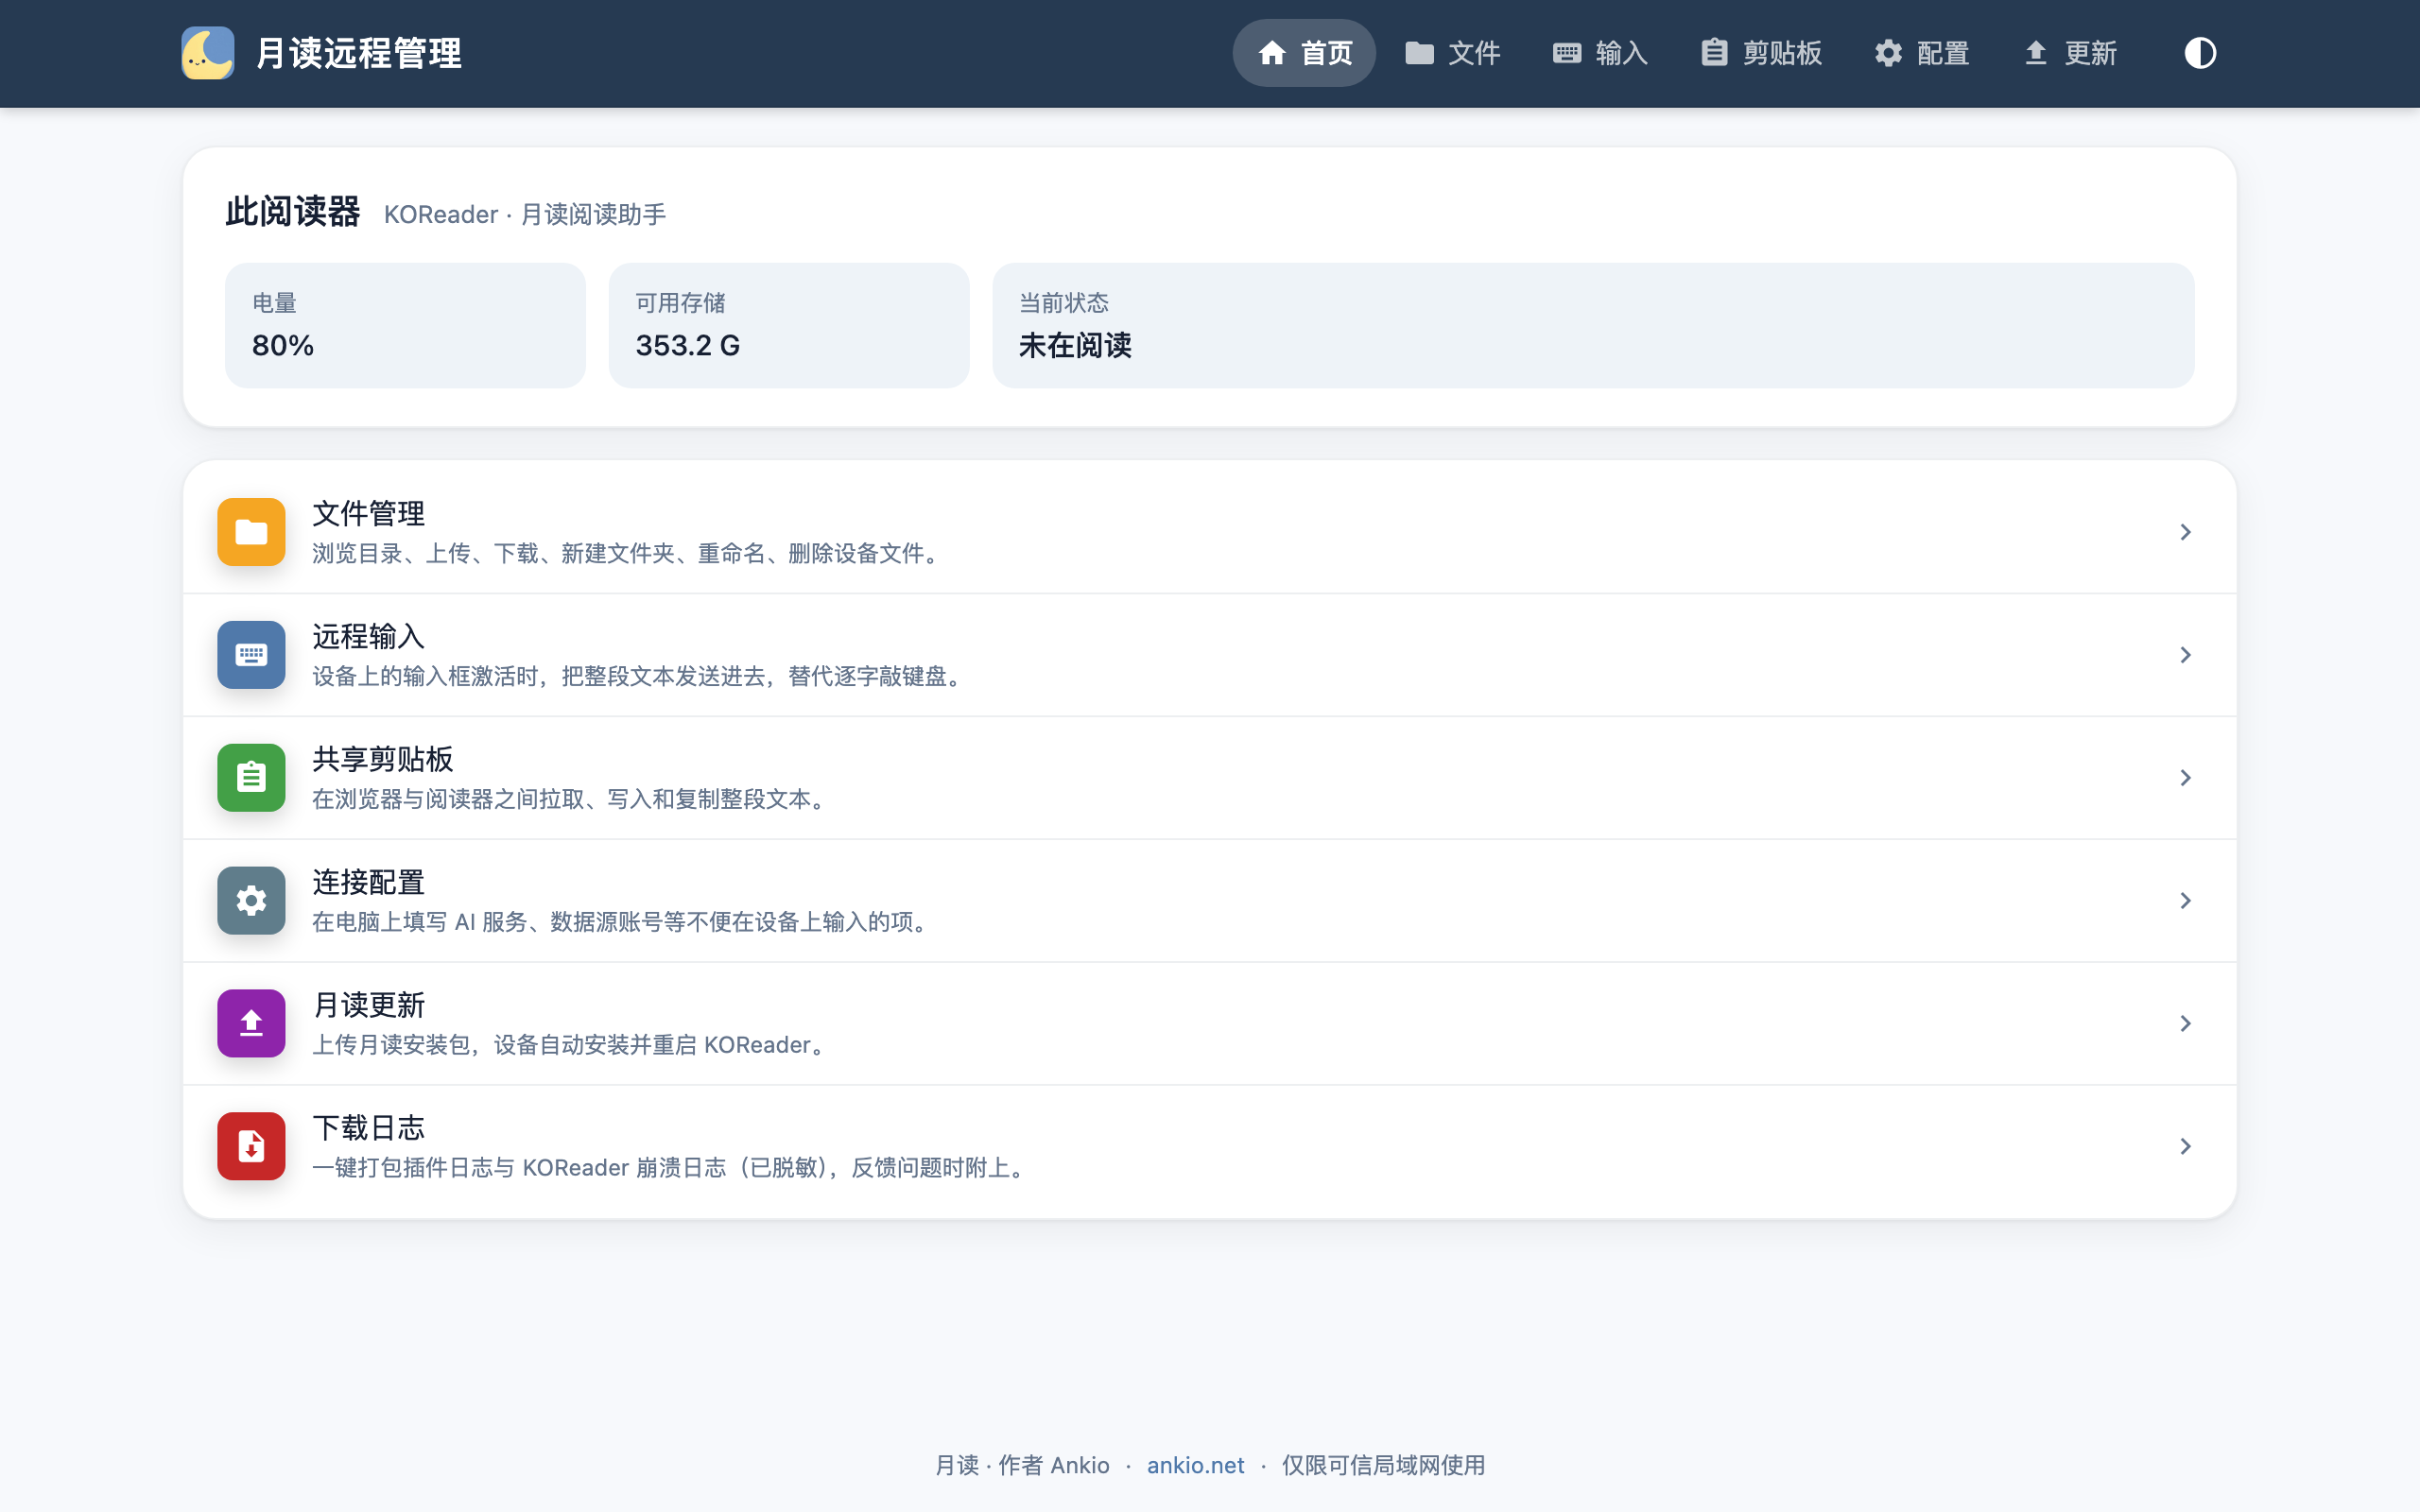This screenshot has height=1512, width=2420.
Task: Expand the 远程输入 row chevron
Action: coord(2185,655)
